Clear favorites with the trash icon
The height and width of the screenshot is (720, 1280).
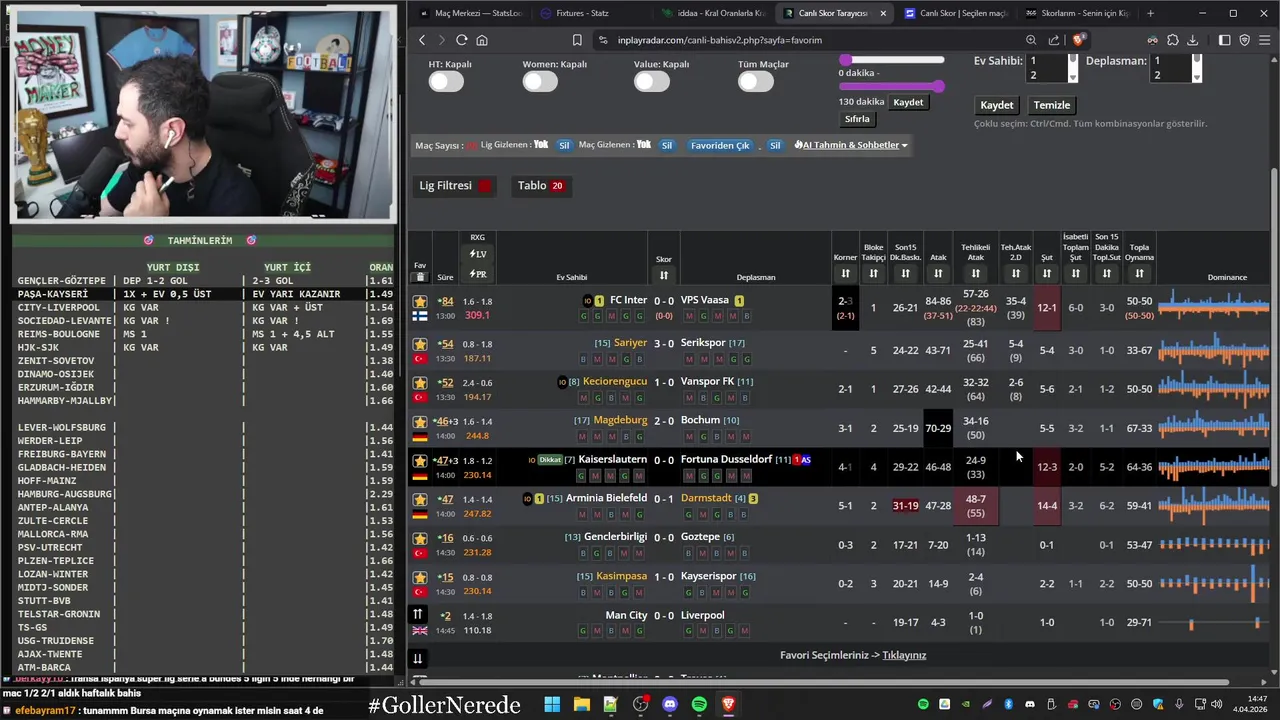tap(420, 277)
